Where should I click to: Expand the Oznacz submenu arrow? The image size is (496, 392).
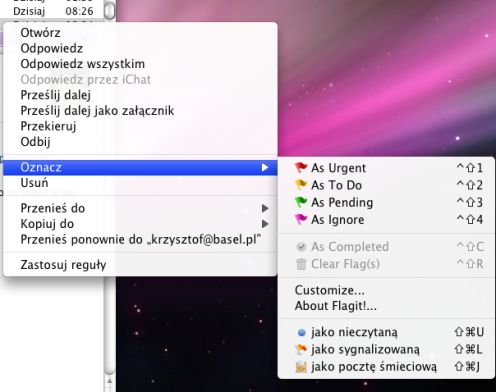click(265, 167)
